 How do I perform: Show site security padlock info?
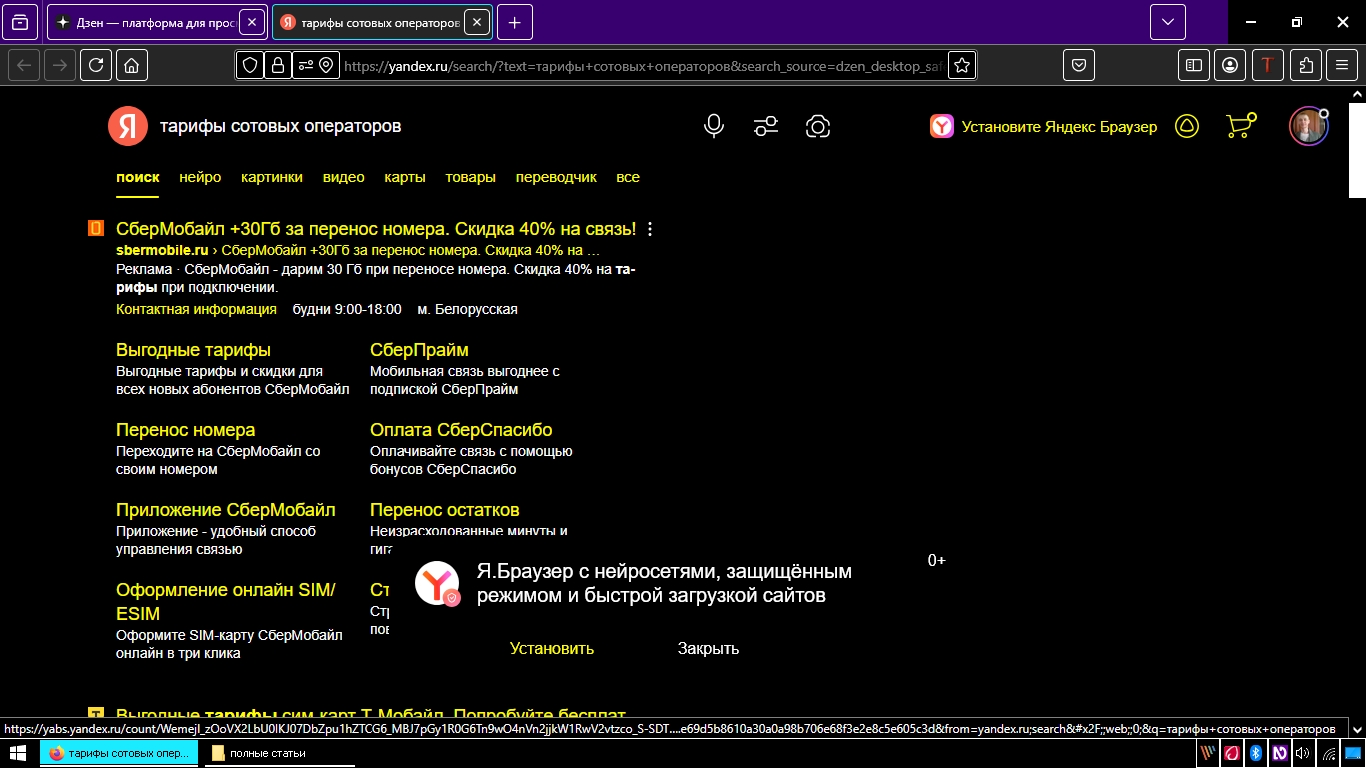pos(277,65)
